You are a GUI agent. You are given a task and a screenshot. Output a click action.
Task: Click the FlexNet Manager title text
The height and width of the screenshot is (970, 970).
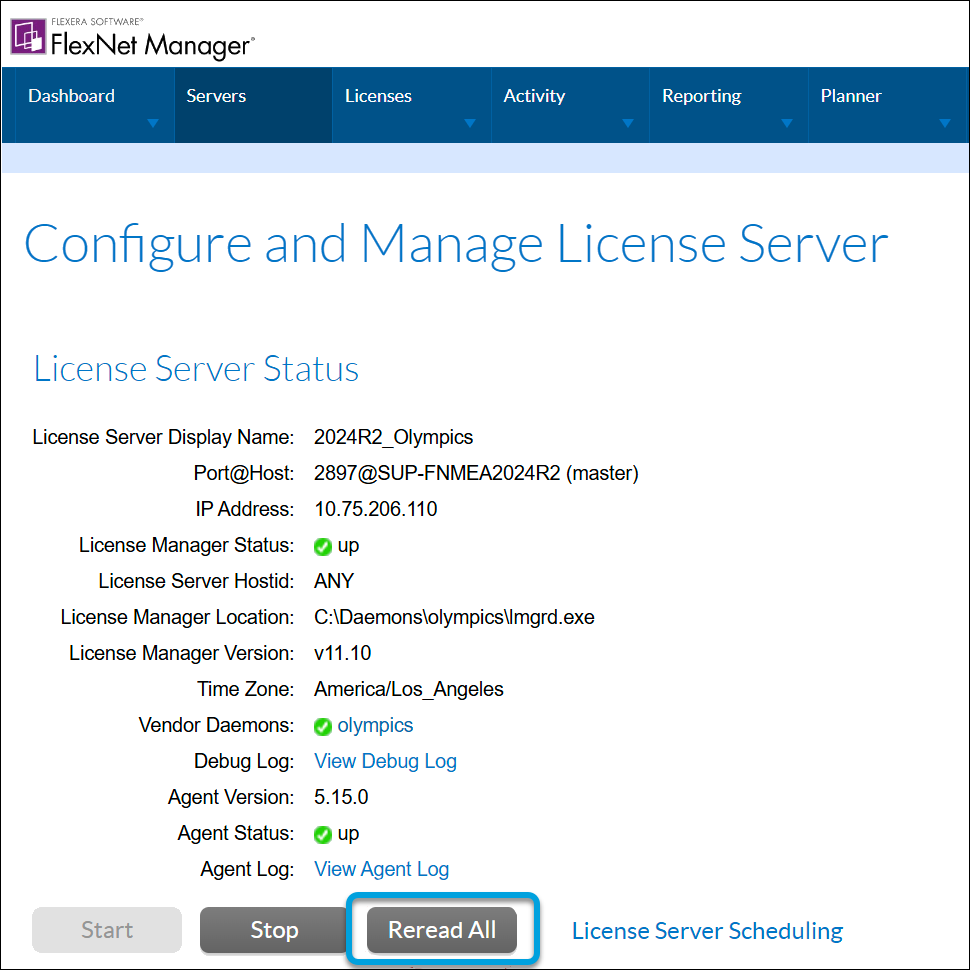coord(152,45)
